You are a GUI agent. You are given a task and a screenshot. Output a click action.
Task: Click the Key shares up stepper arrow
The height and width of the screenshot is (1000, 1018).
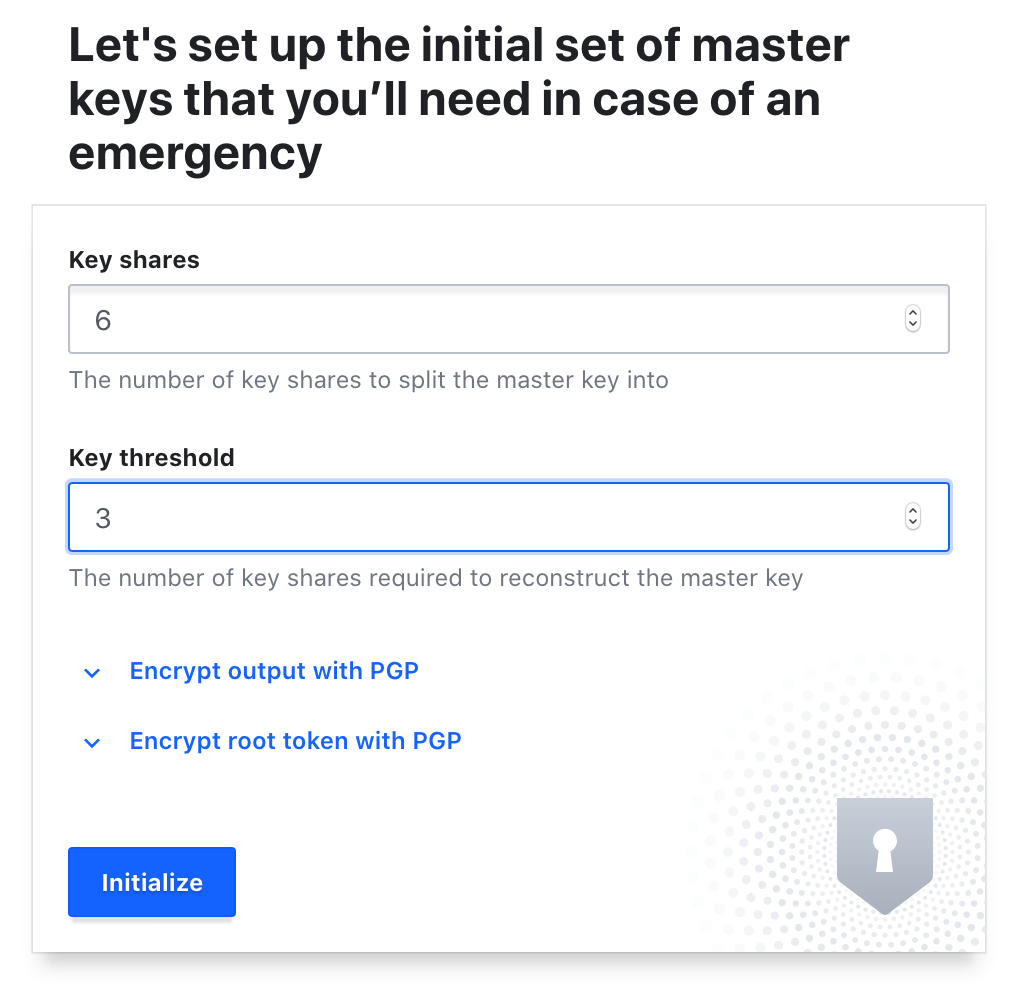click(x=913, y=312)
